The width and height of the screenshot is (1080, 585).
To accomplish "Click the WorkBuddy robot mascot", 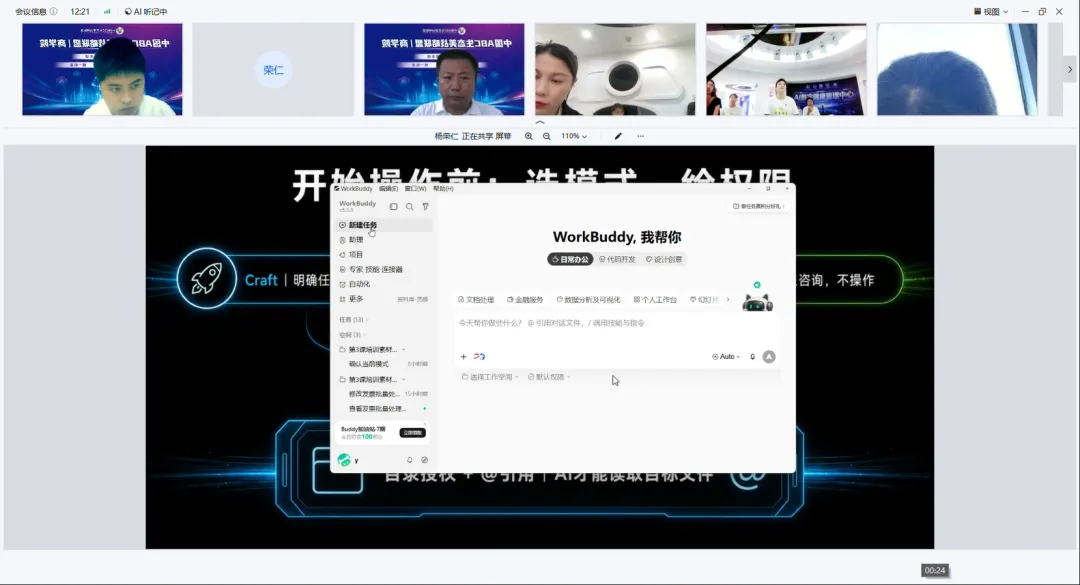I will 757,300.
